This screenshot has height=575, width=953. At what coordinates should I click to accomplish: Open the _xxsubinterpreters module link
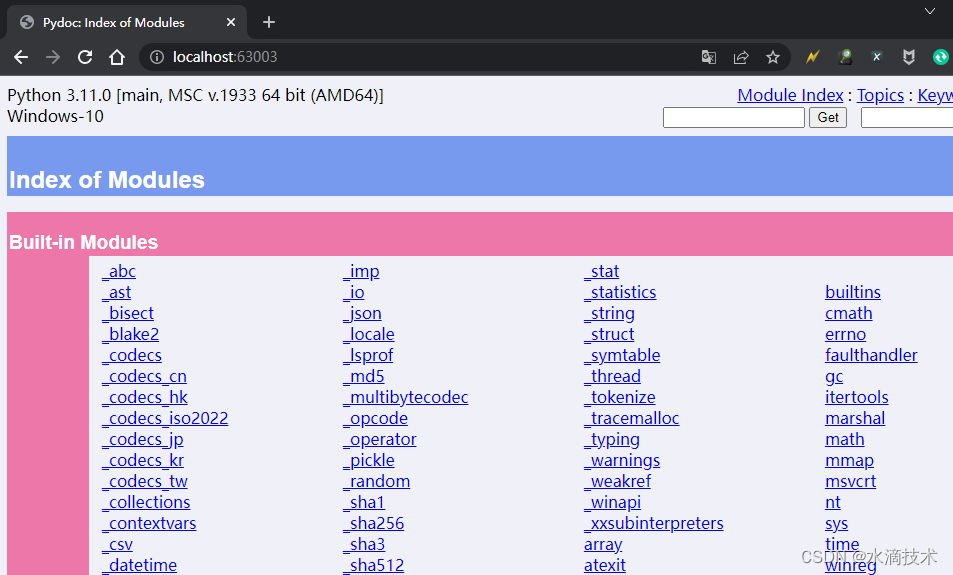[653, 523]
